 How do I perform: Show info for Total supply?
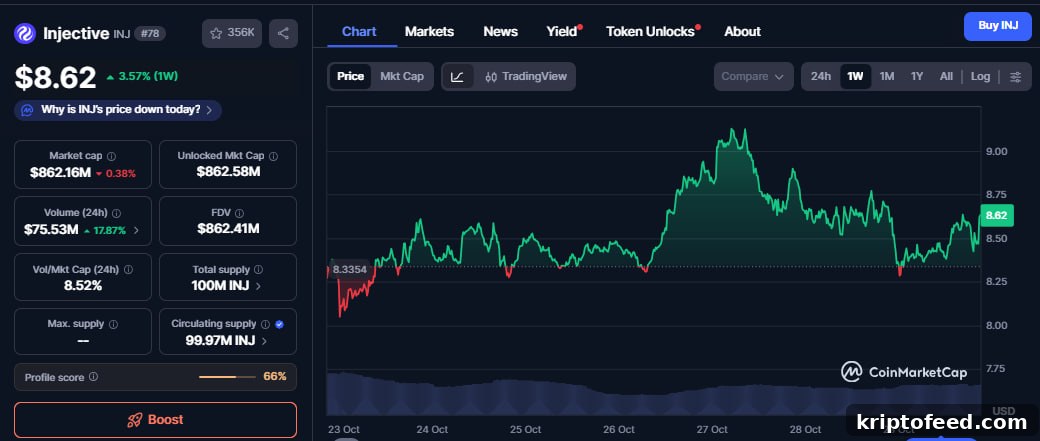point(259,270)
